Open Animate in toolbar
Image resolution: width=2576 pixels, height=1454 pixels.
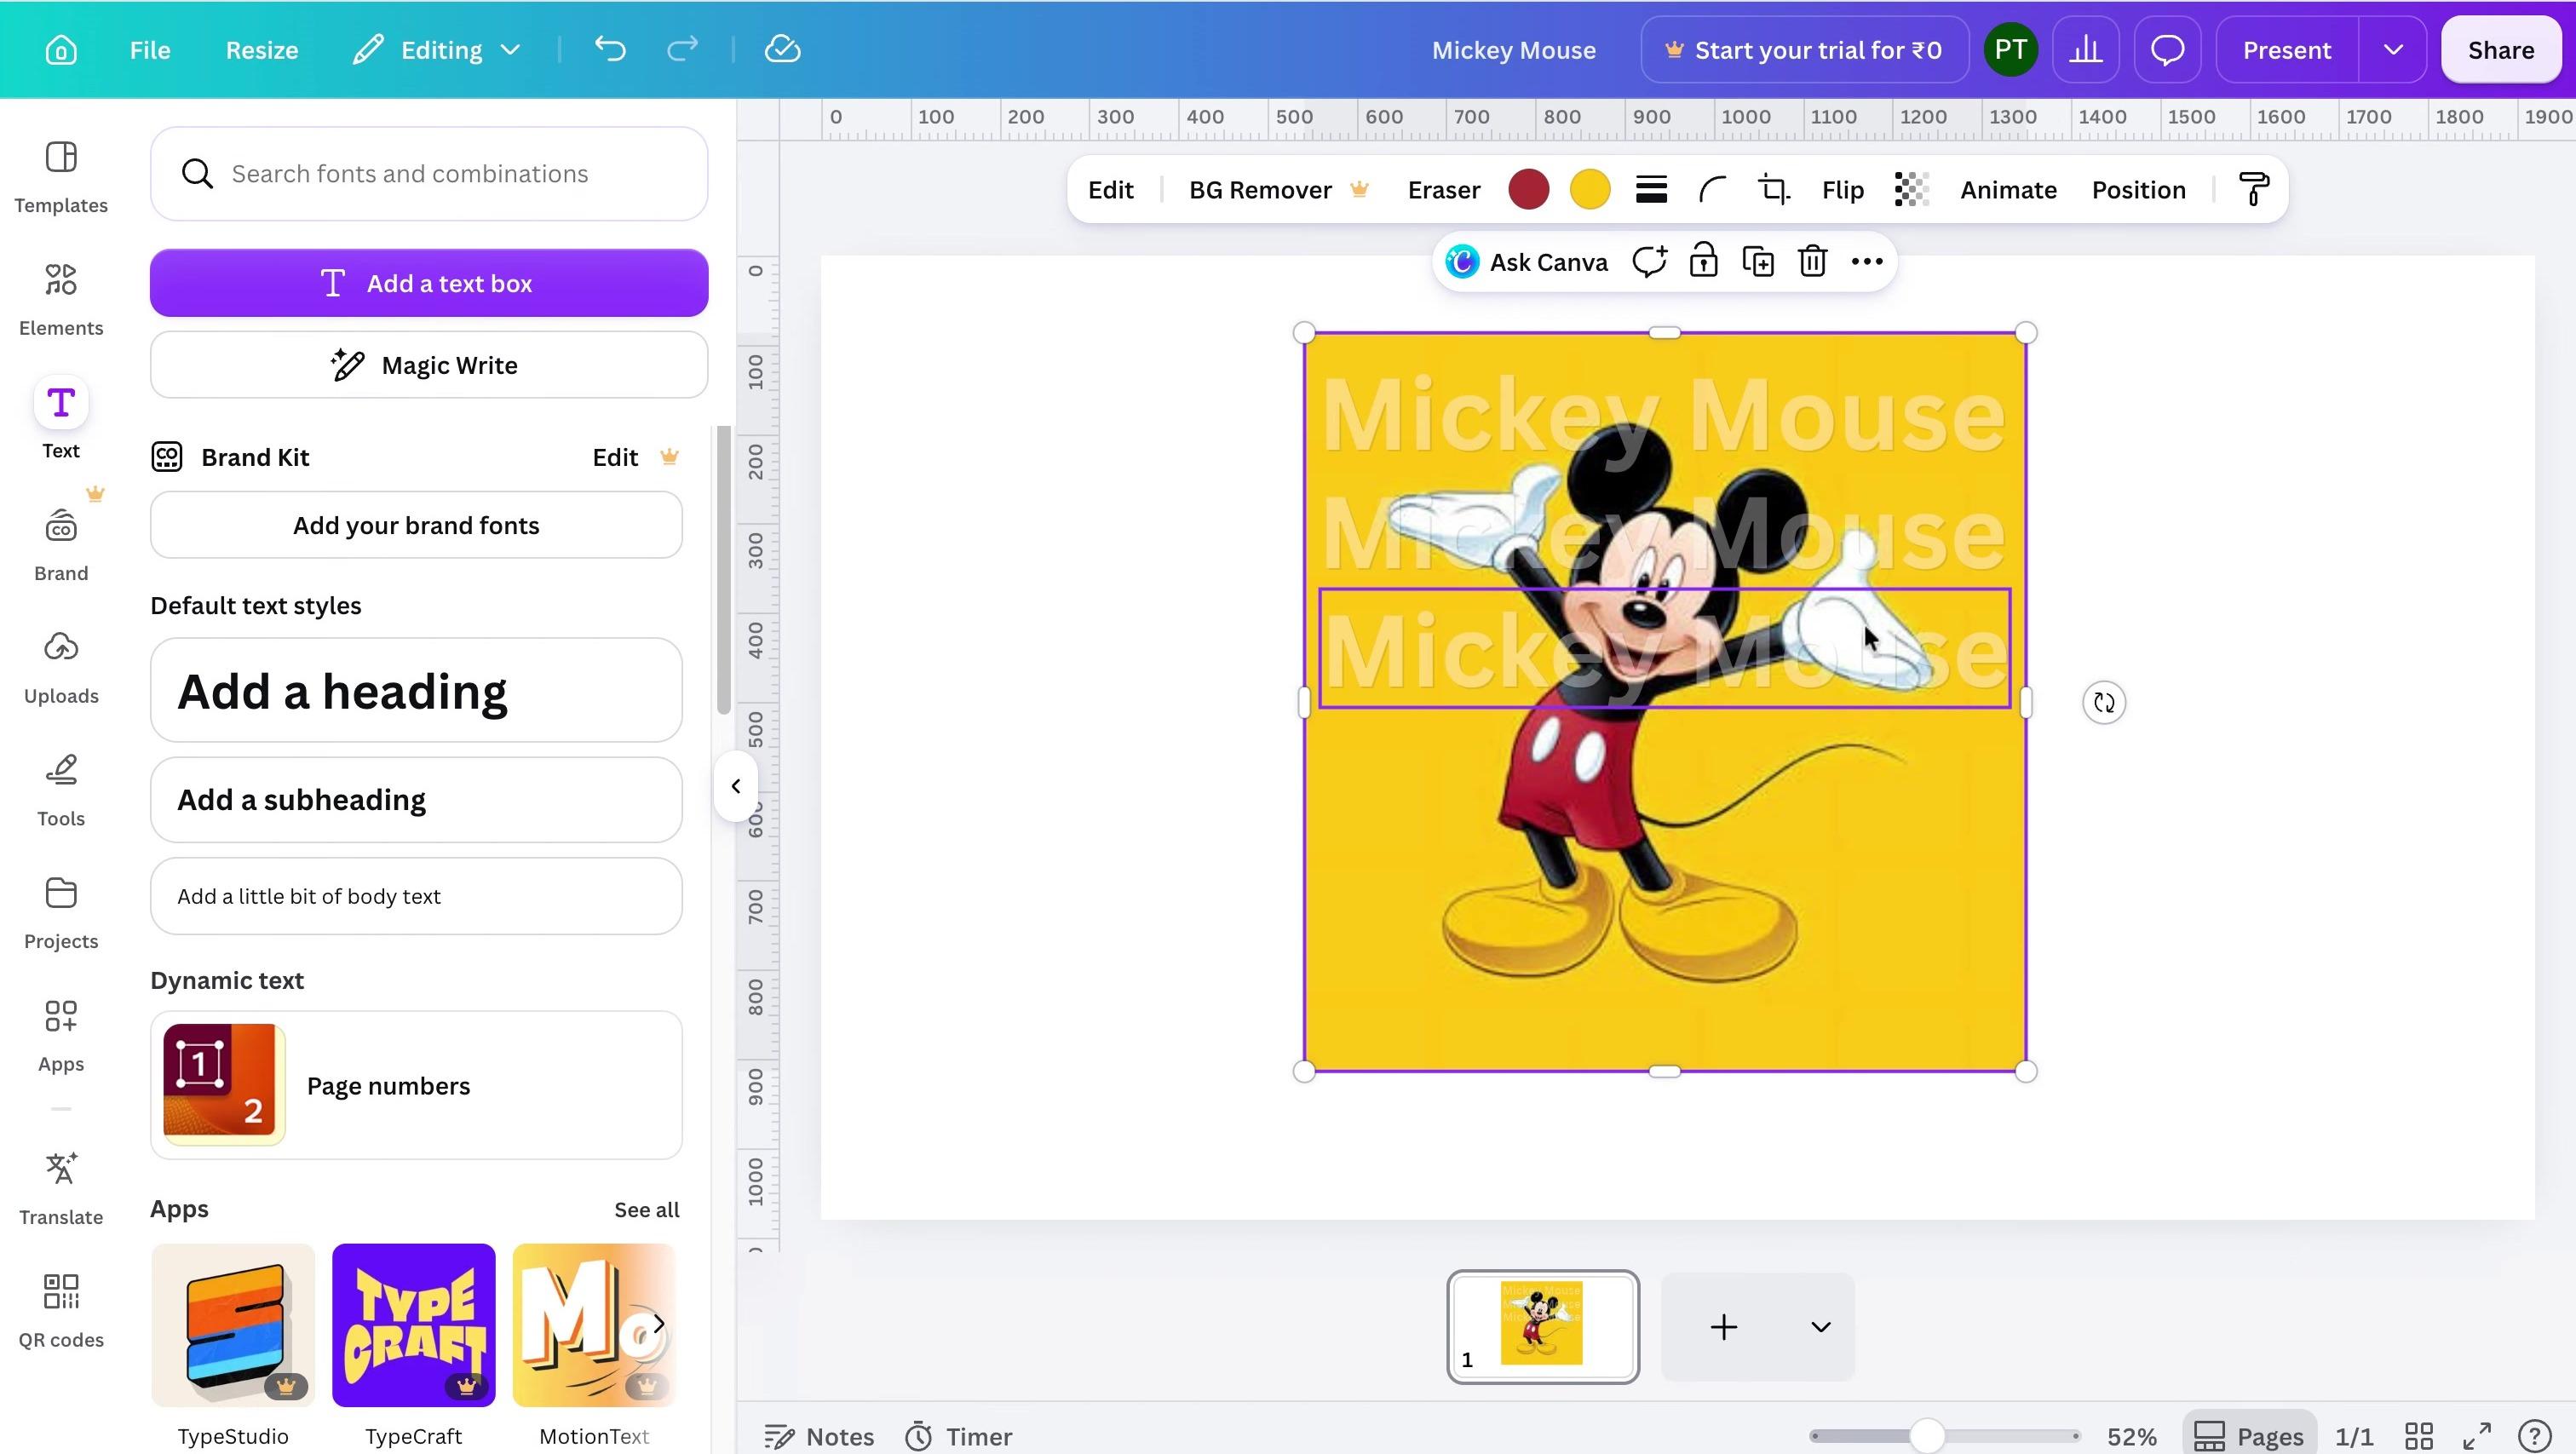point(2008,189)
